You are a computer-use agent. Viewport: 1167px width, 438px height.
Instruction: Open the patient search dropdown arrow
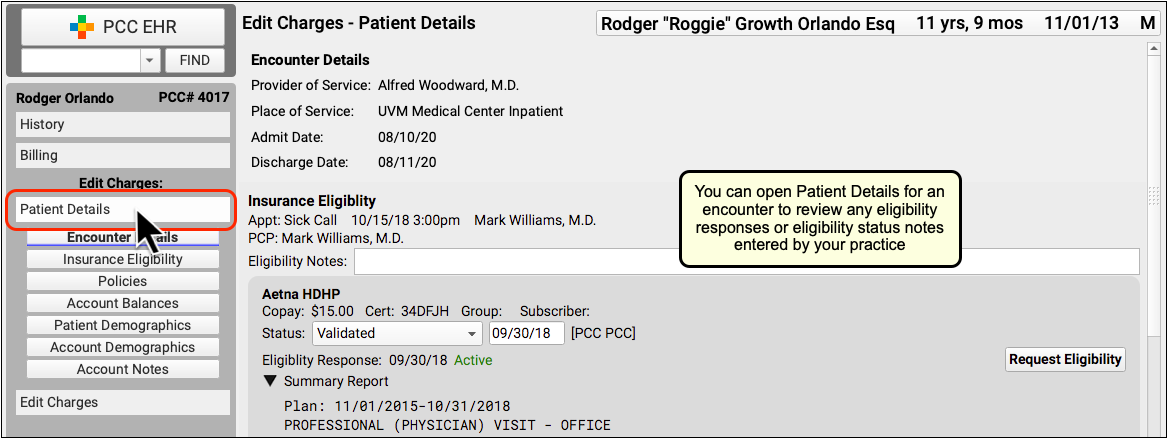[150, 61]
